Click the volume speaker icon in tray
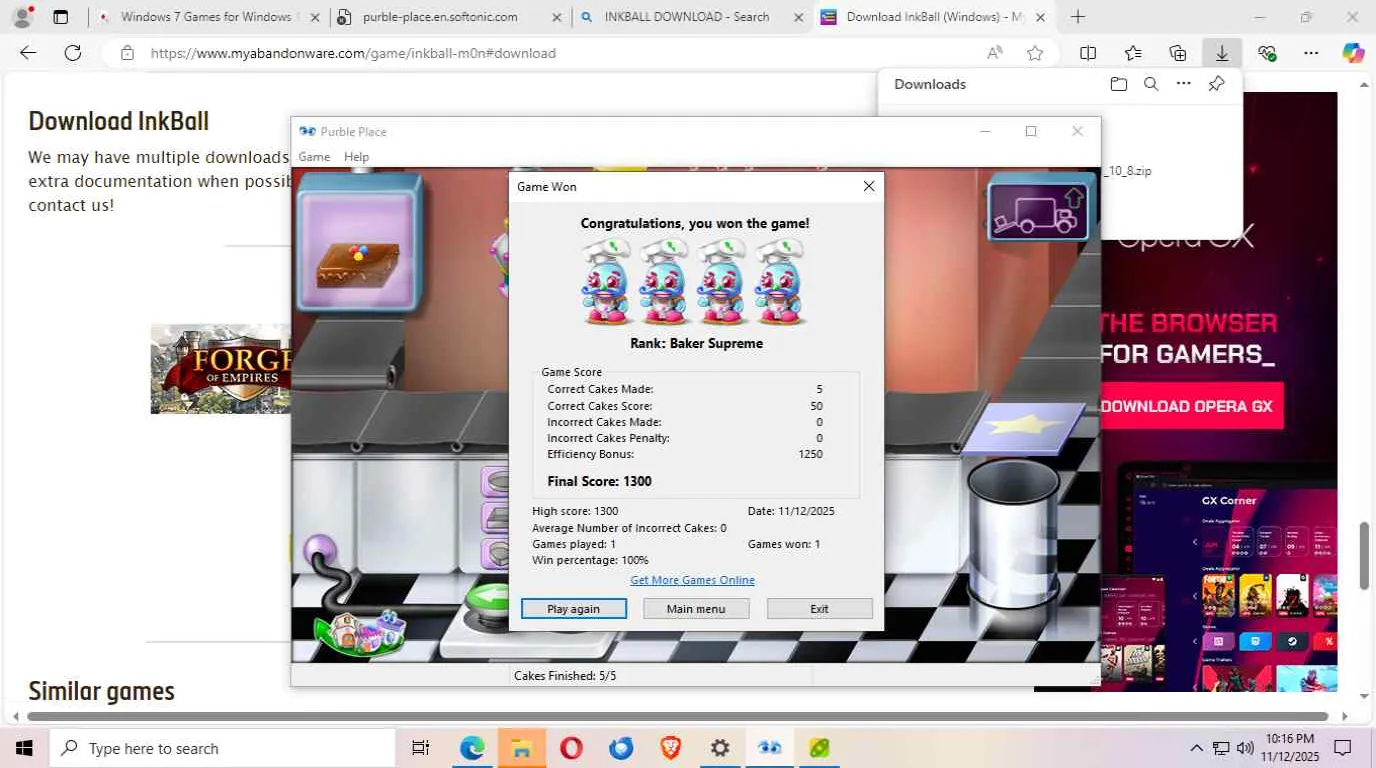The image size is (1376, 768). (1245, 748)
